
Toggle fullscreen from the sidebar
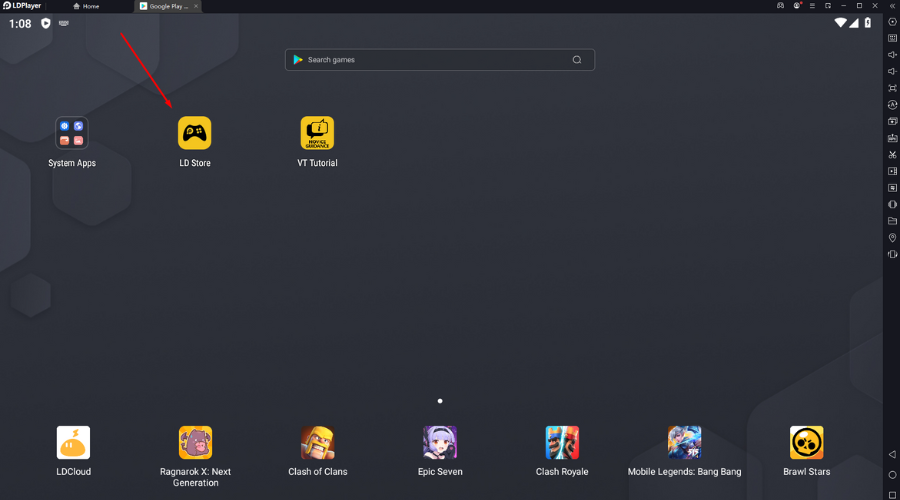(x=893, y=88)
